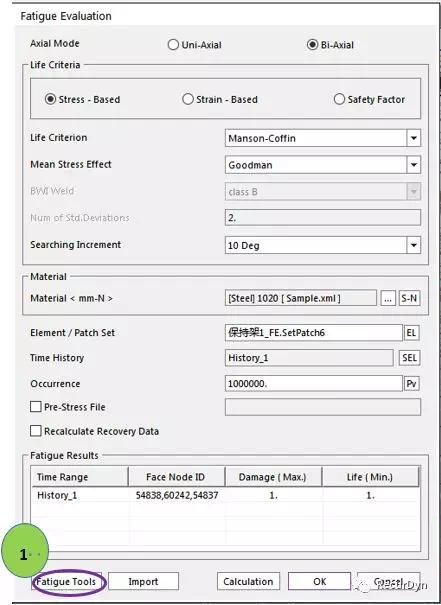Click the EL element selector button

tap(411, 333)
